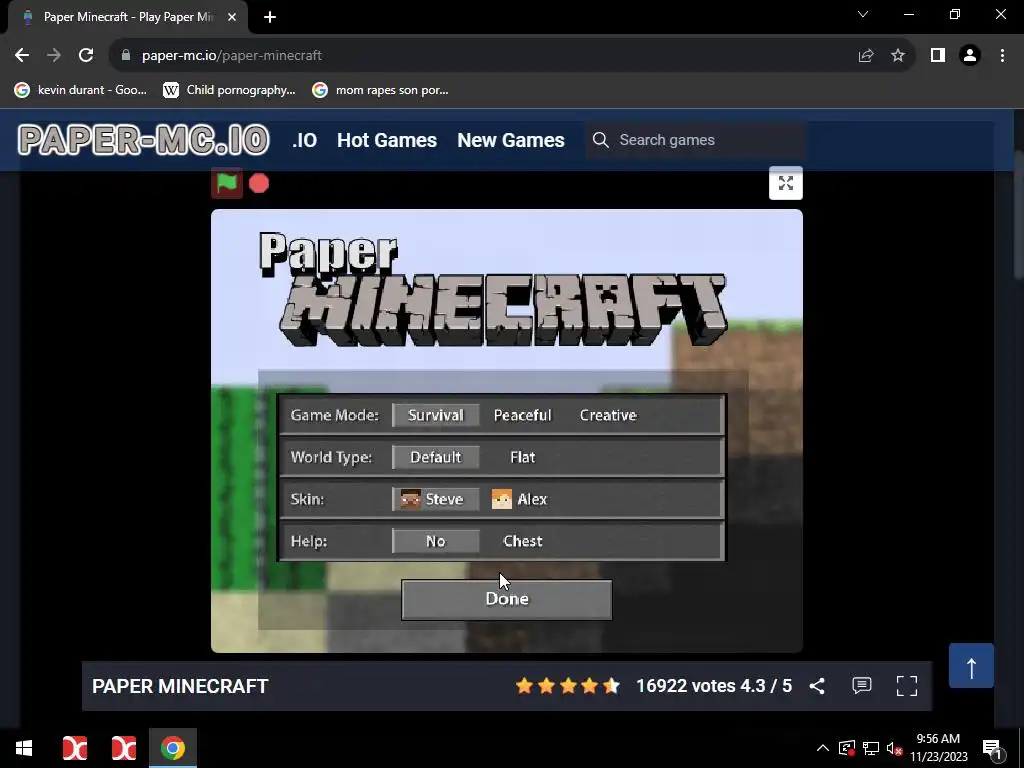Open the Chrome three-dot menu
Screen dimensions: 1024x768
pyautogui.click(x=1002, y=56)
